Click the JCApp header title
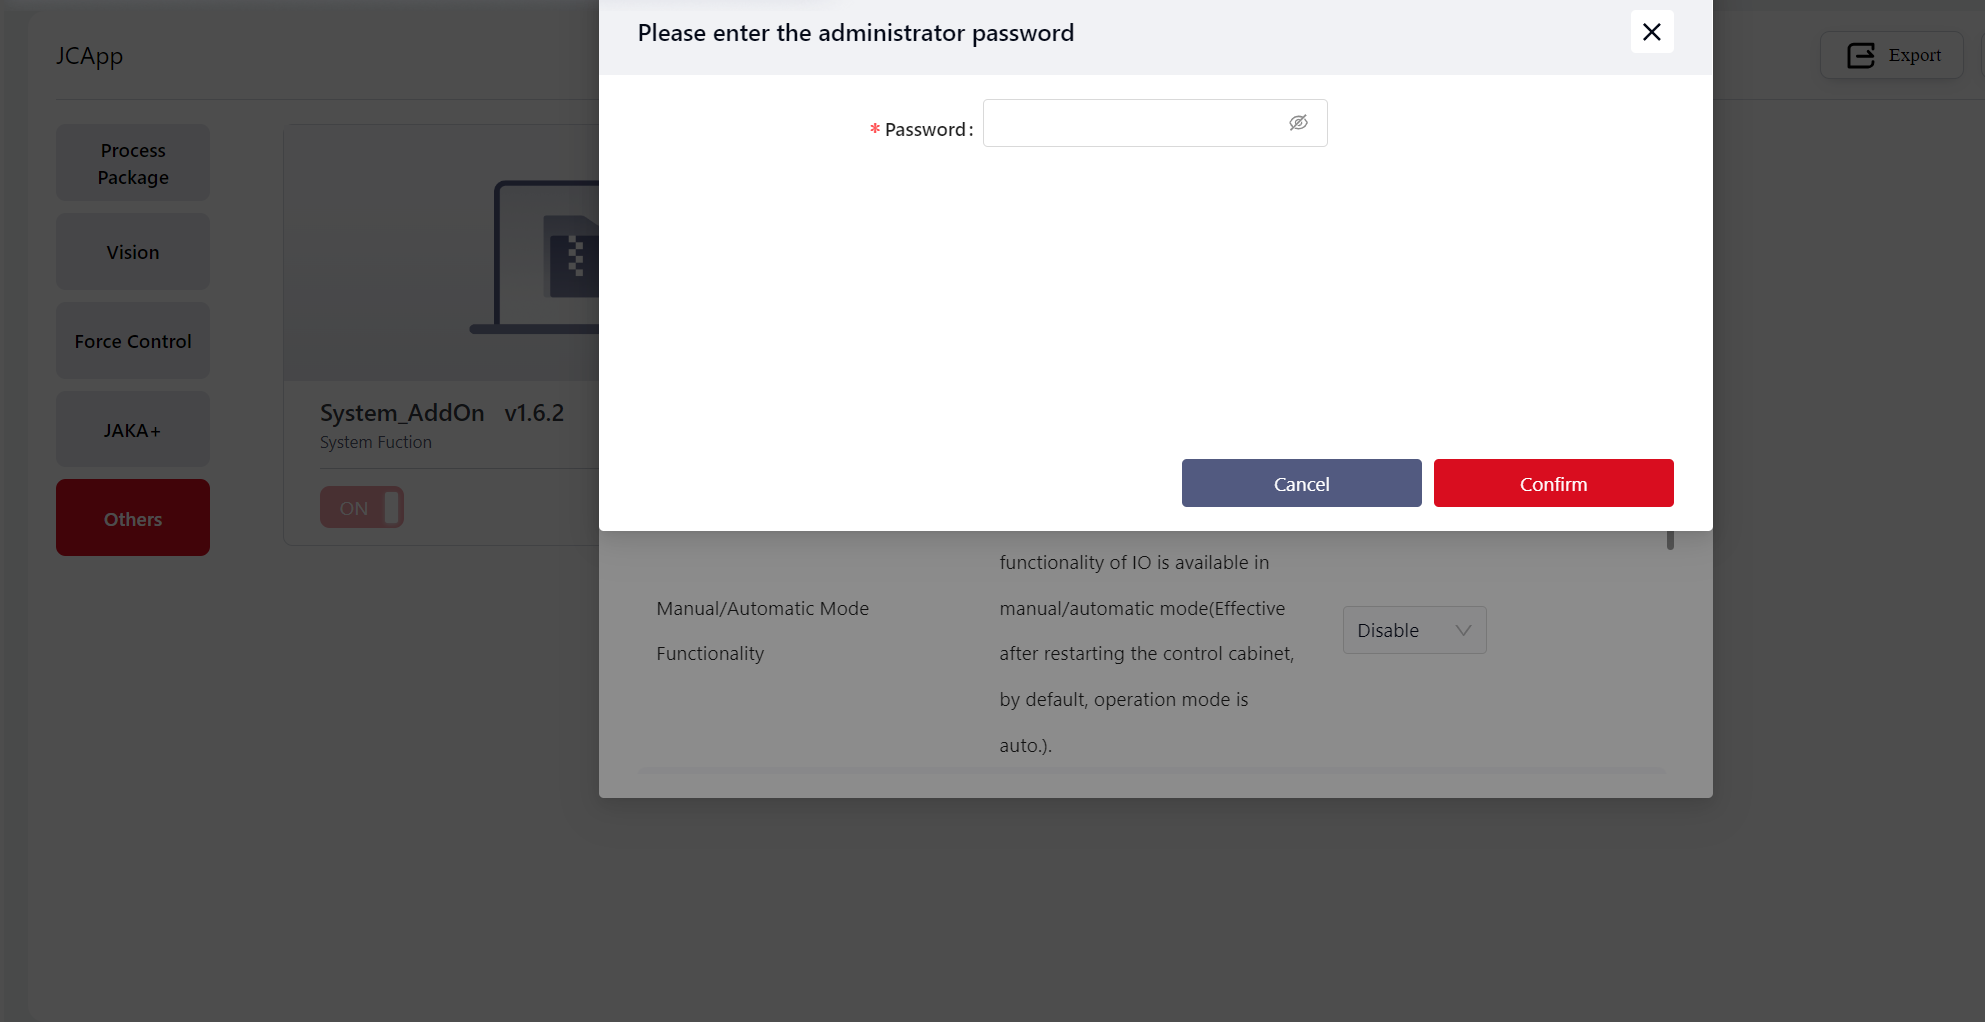The image size is (1985, 1022). 89,56
